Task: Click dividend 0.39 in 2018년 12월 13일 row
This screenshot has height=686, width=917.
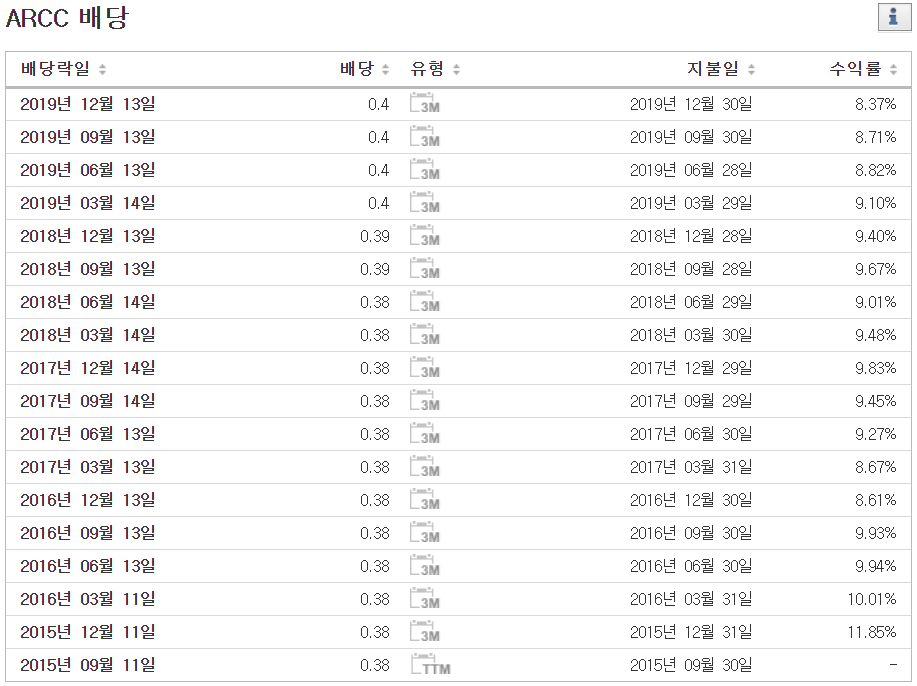Action: click(375, 236)
